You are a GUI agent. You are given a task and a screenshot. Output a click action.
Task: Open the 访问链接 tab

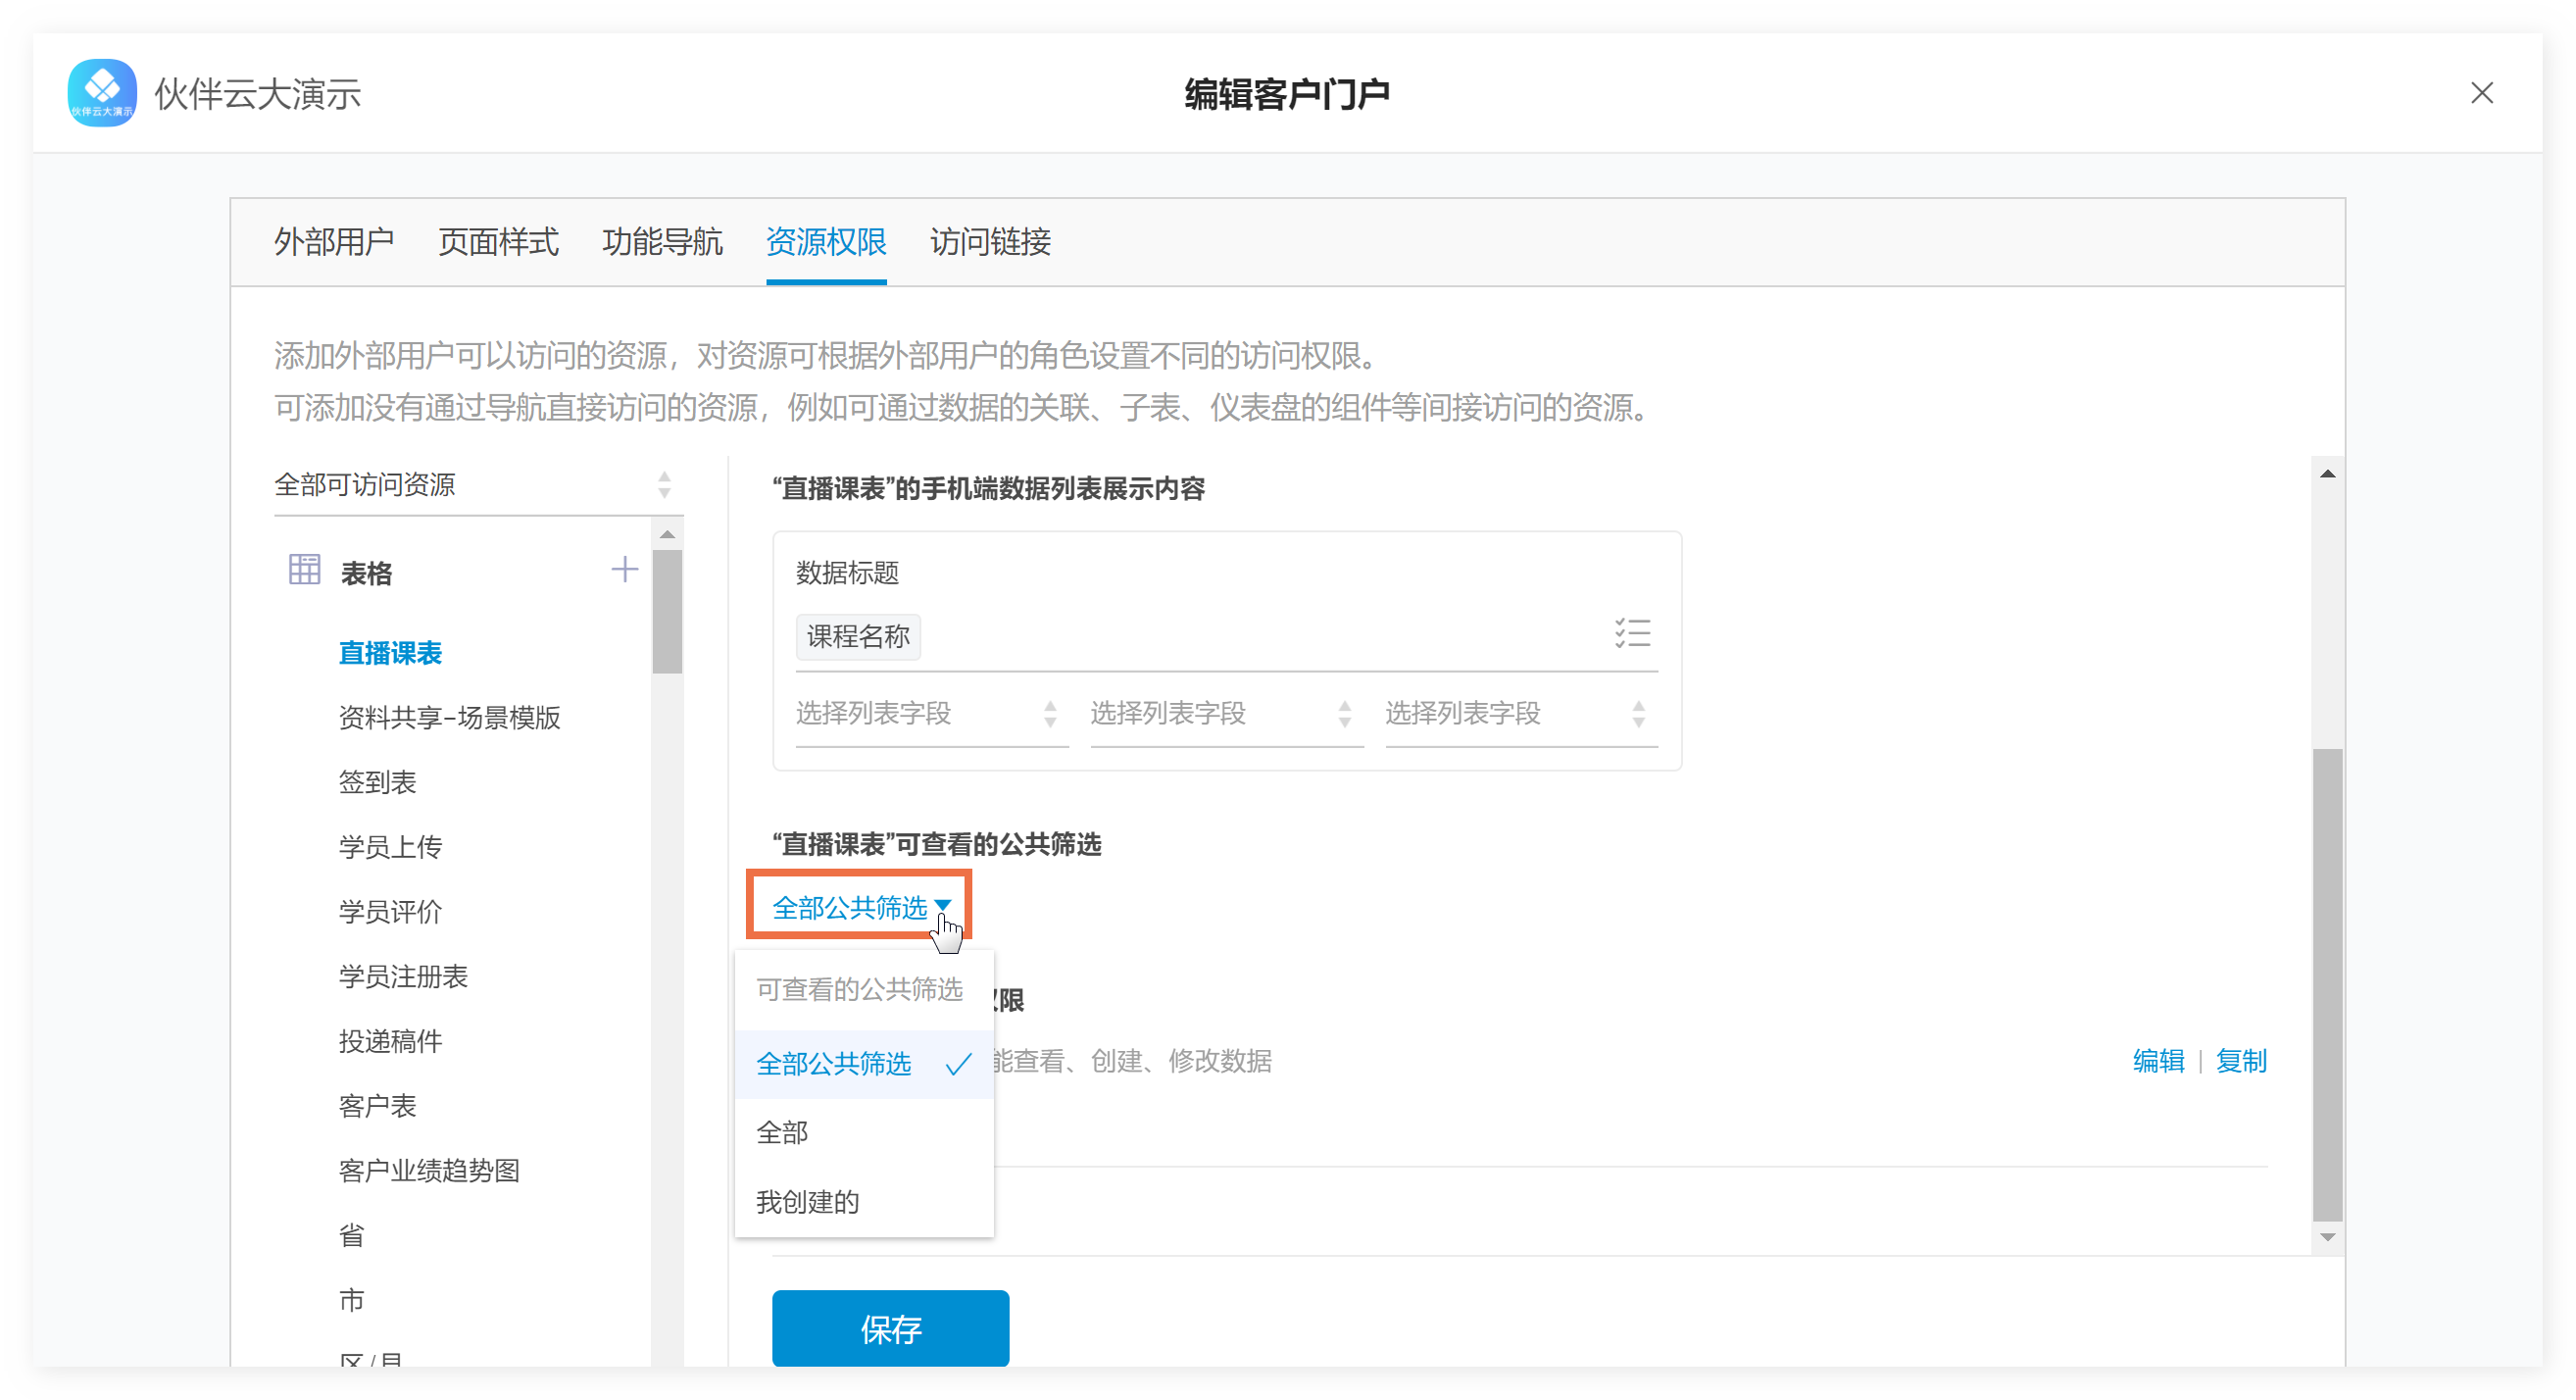click(x=990, y=241)
